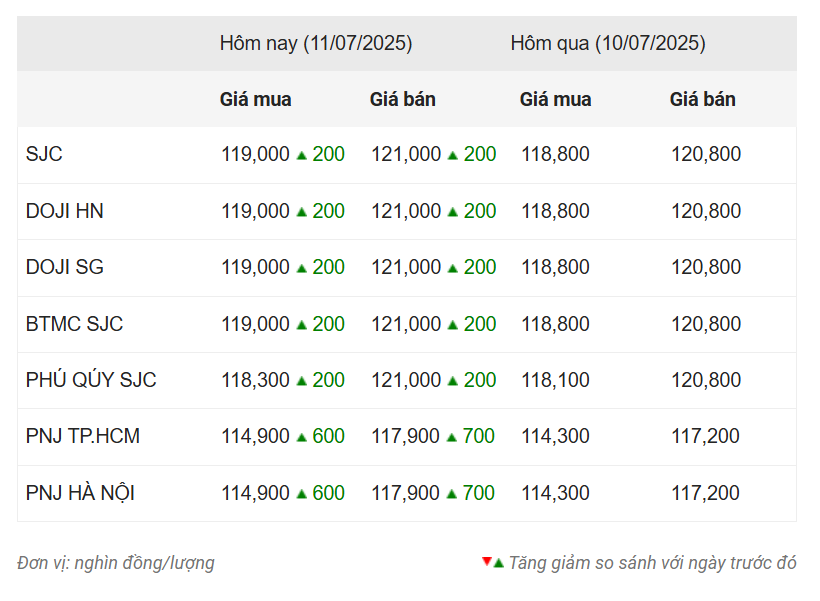The image size is (820, 601).
Task: Click the up arrow in PHÚ QÚY SJC buy price
Action: pyautogui.click(x=301, y=381)
